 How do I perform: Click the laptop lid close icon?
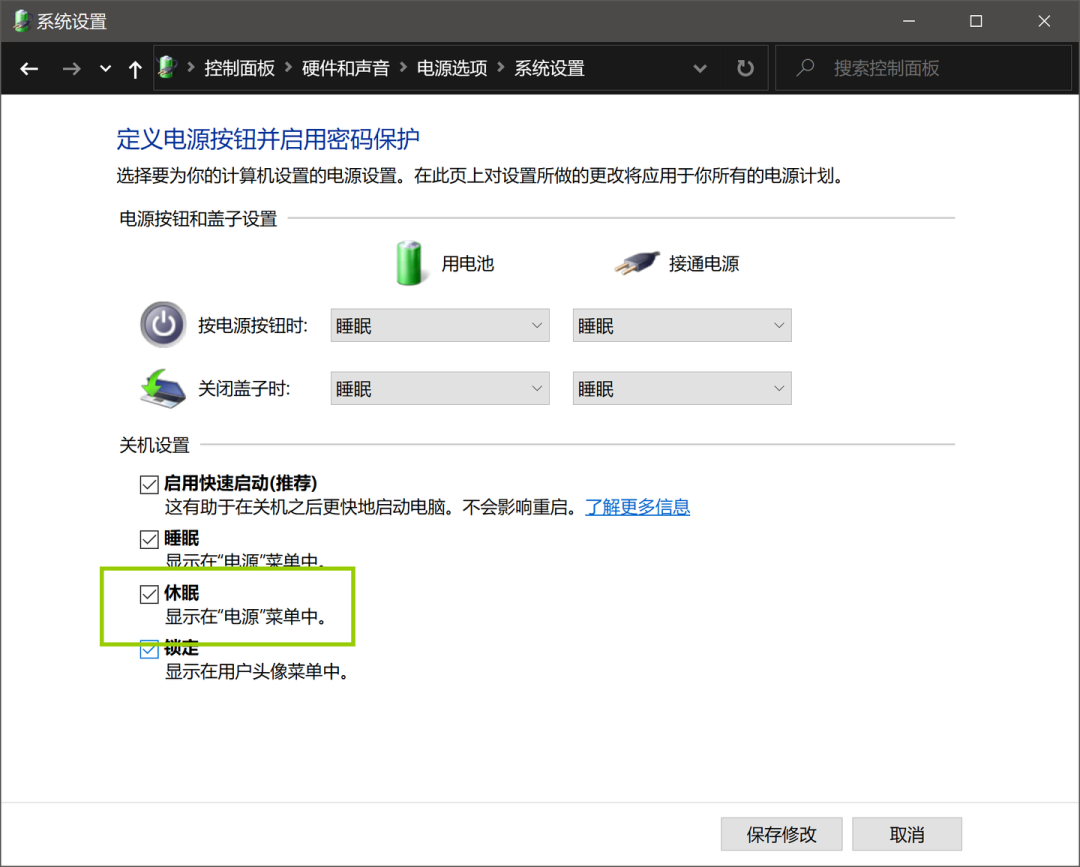point(163,388)
